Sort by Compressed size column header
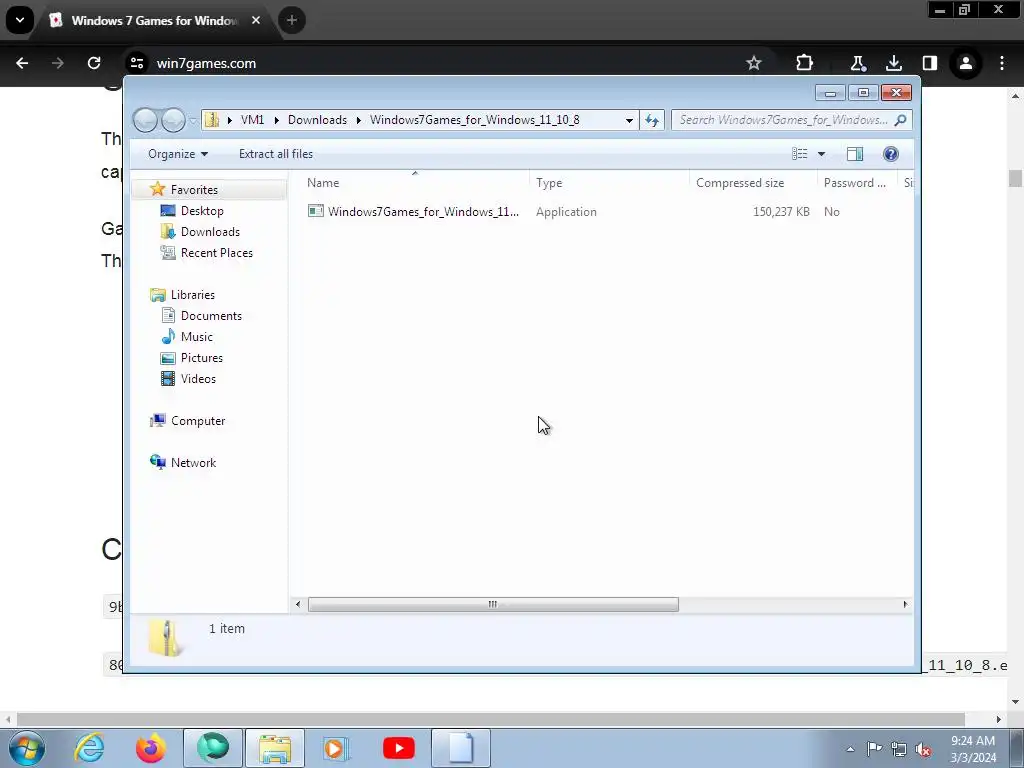1024x768 pixels. click(x=740, y=183)
